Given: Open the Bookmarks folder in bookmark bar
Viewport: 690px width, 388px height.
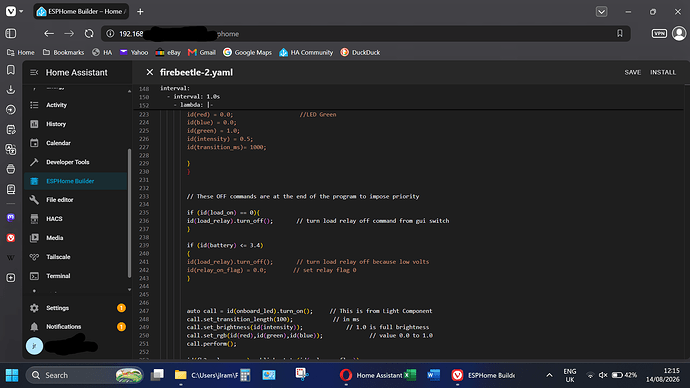Looking at the screenshot, I should click(x=63, y=52).
